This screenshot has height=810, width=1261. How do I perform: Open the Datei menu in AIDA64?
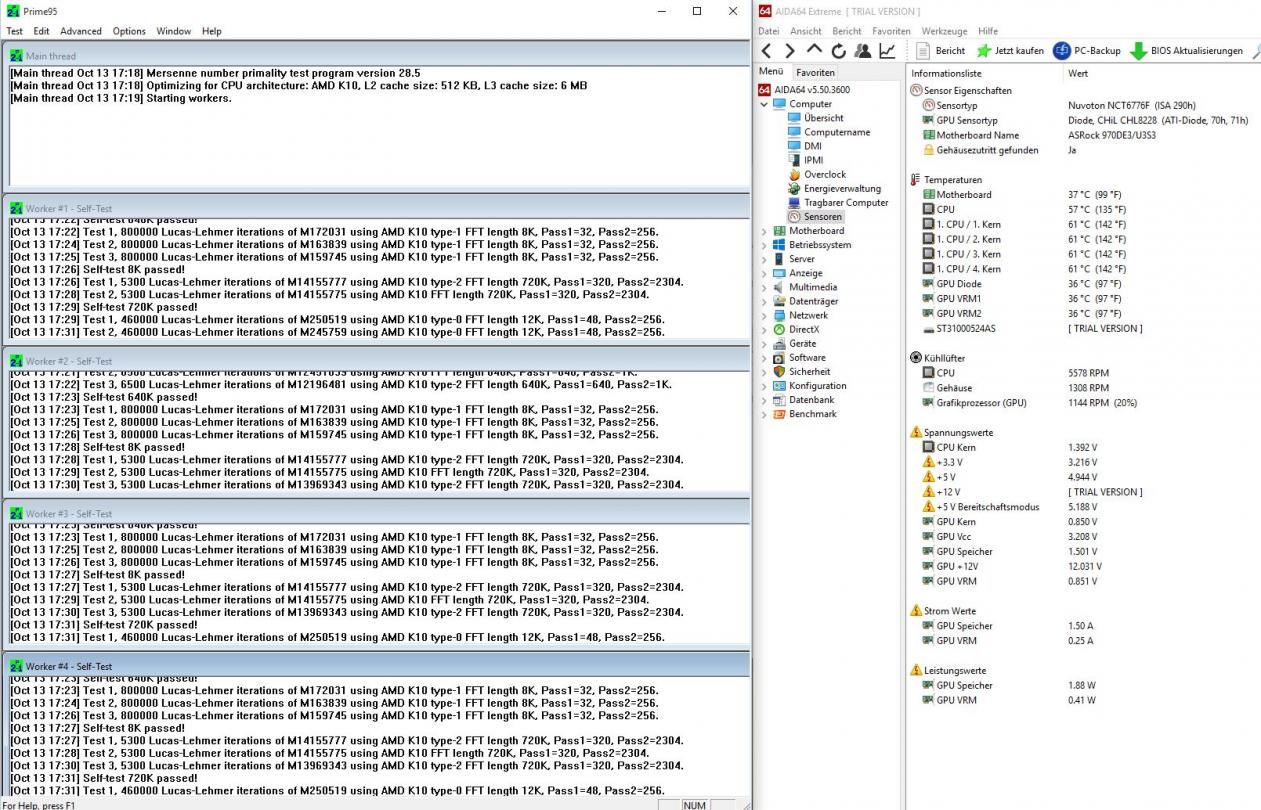click(768, 31)
